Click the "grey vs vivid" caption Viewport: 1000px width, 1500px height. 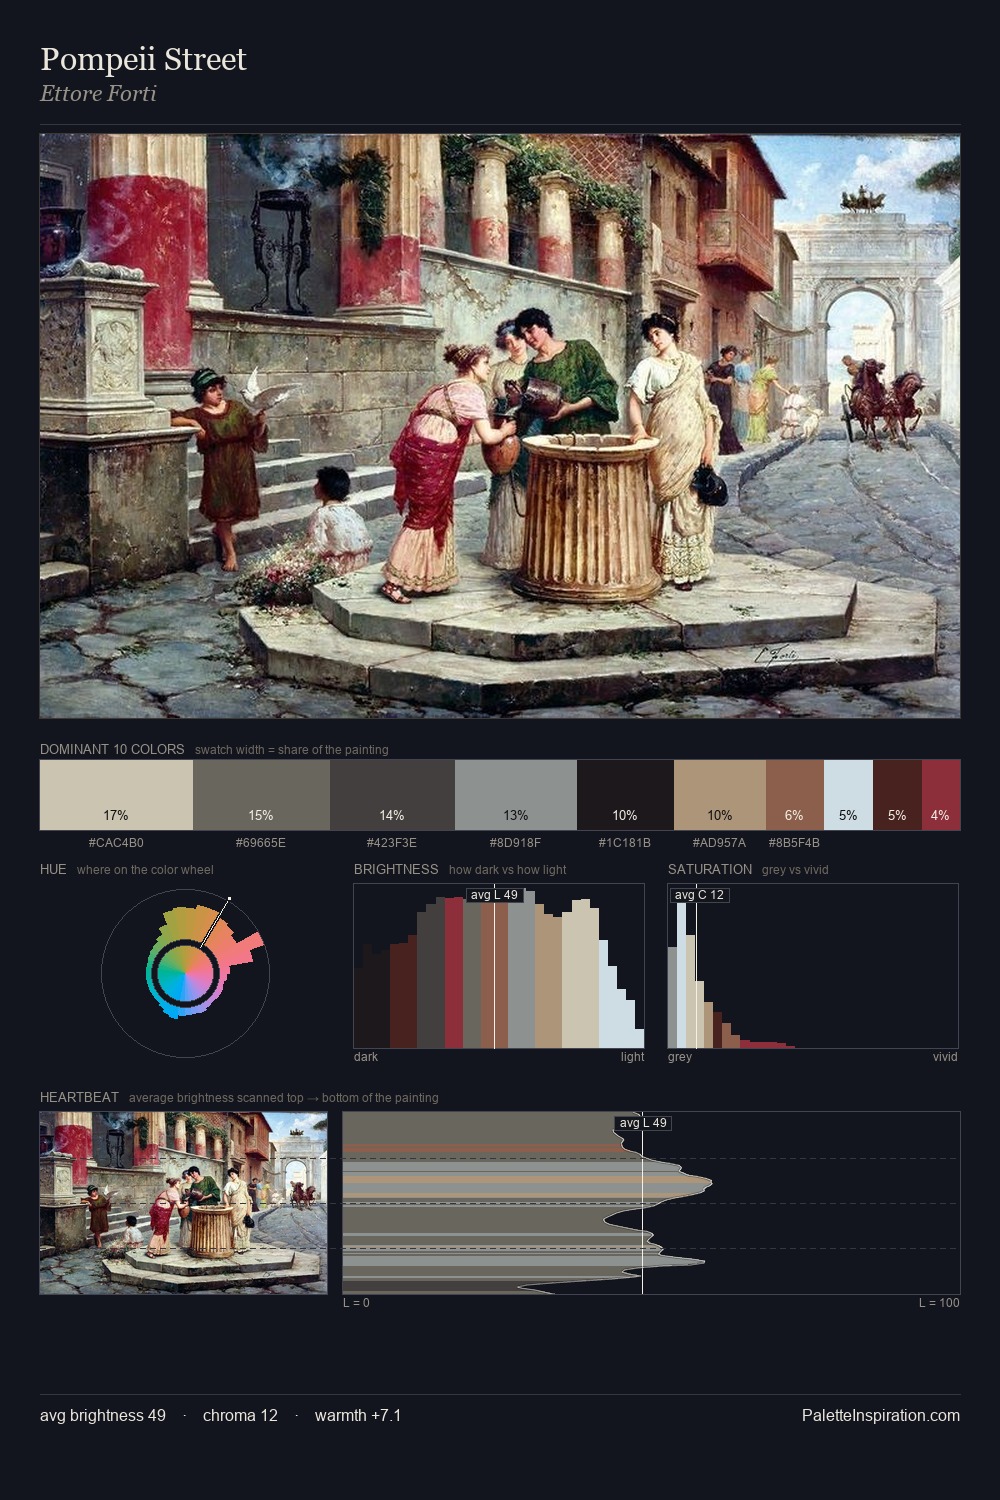click(x=795, y=870)
